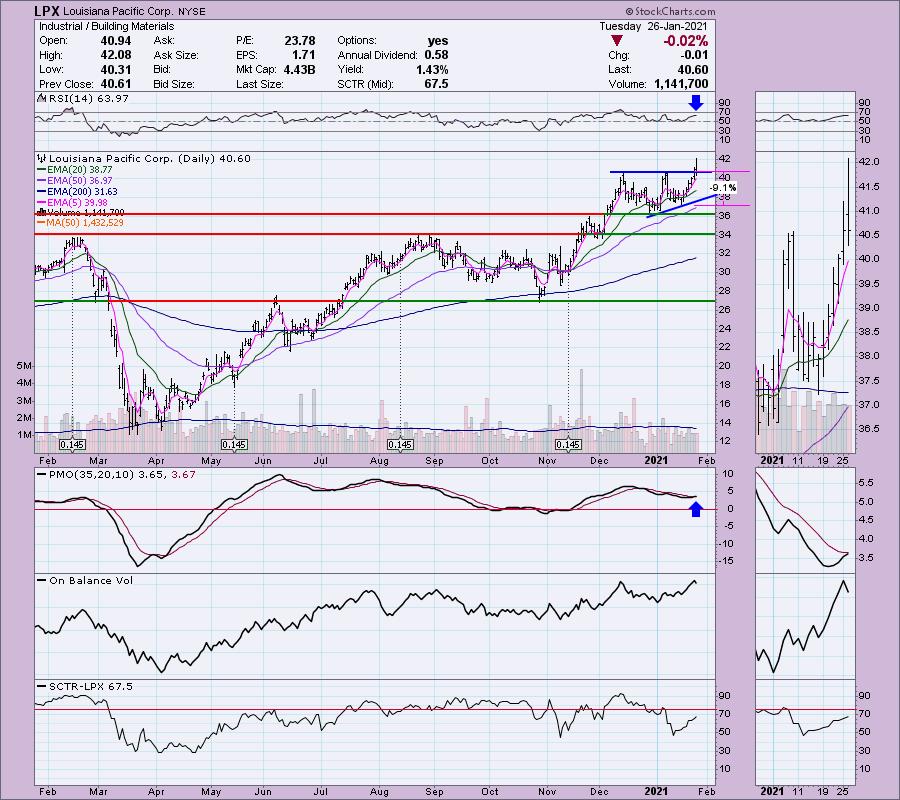The height and width of the screenshot is (800, 900).
Task: Click the percent change "-0.02%"
Action: (685, 41)
